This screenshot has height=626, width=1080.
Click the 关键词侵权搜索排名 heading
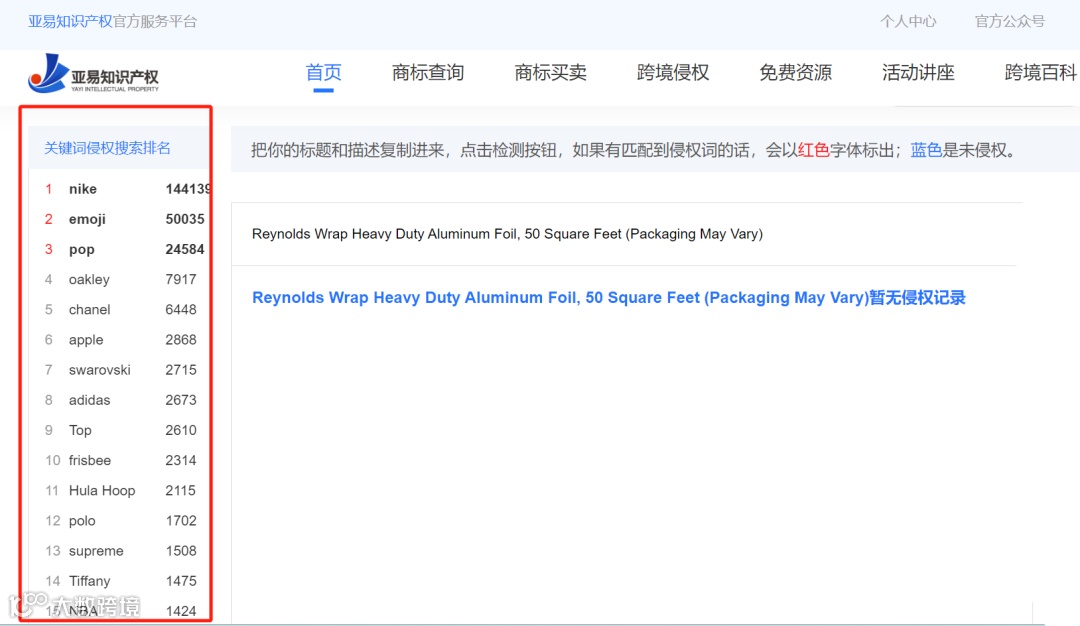pyautogui.click(x=107, y=148)
